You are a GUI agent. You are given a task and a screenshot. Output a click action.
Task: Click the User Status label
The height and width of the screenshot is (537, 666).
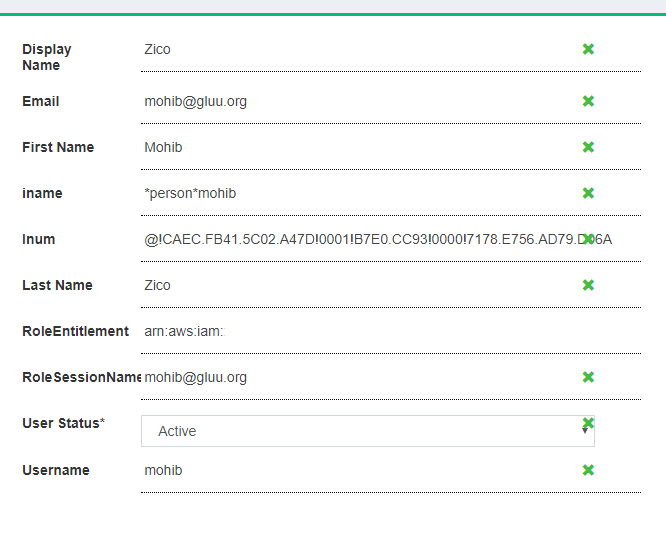click(x=62, y=423)
